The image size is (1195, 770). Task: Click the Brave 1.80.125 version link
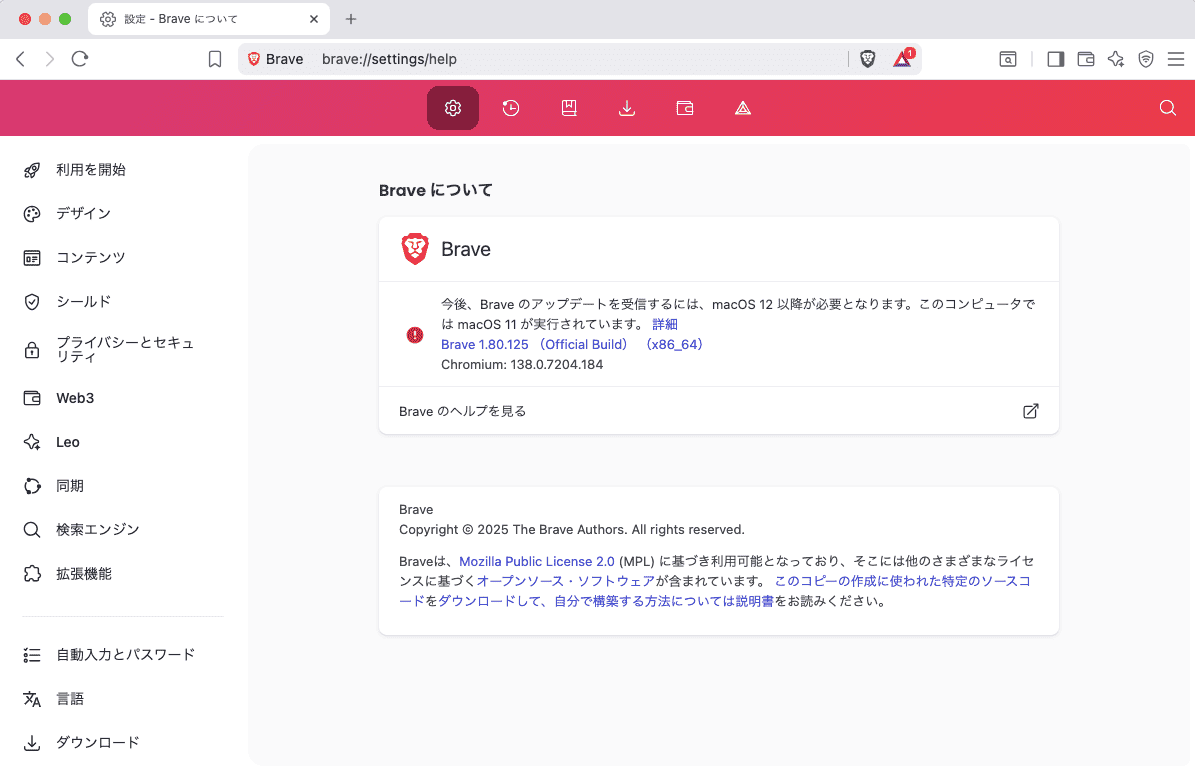(x=572, y=345)
